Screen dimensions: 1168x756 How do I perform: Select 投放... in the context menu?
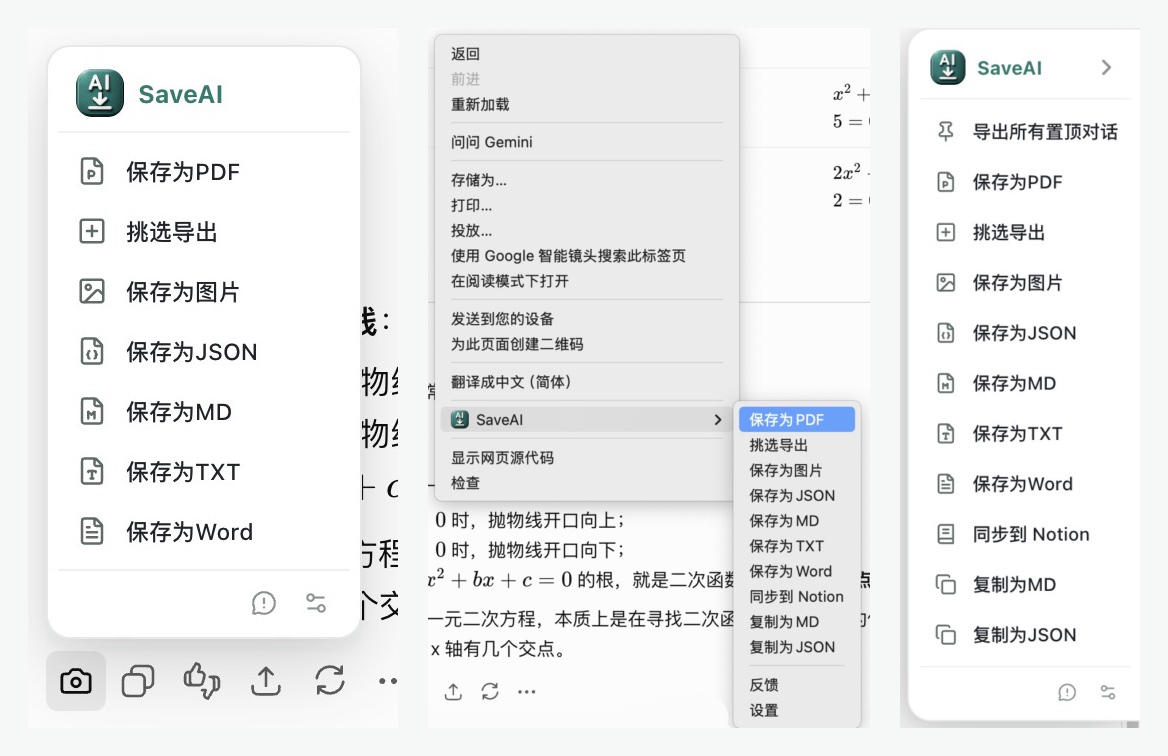tap(472, 231)
